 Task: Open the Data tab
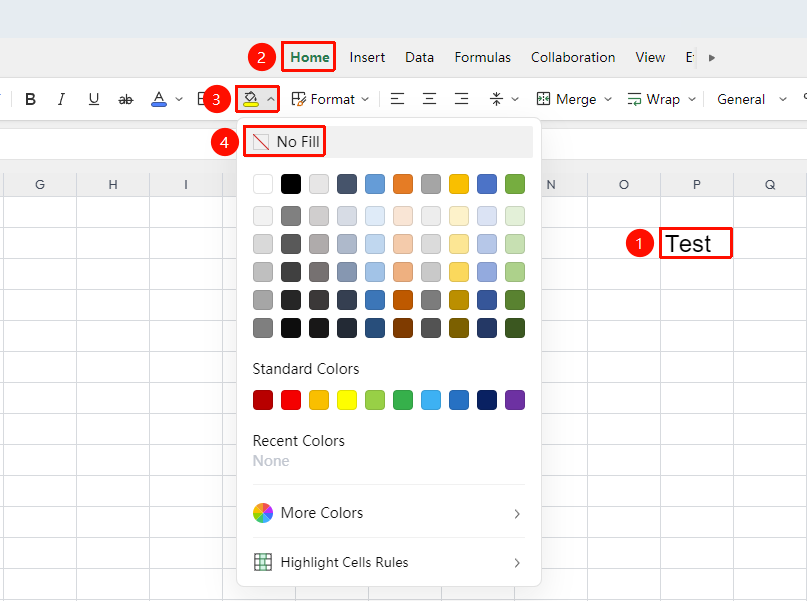[419, 57]
